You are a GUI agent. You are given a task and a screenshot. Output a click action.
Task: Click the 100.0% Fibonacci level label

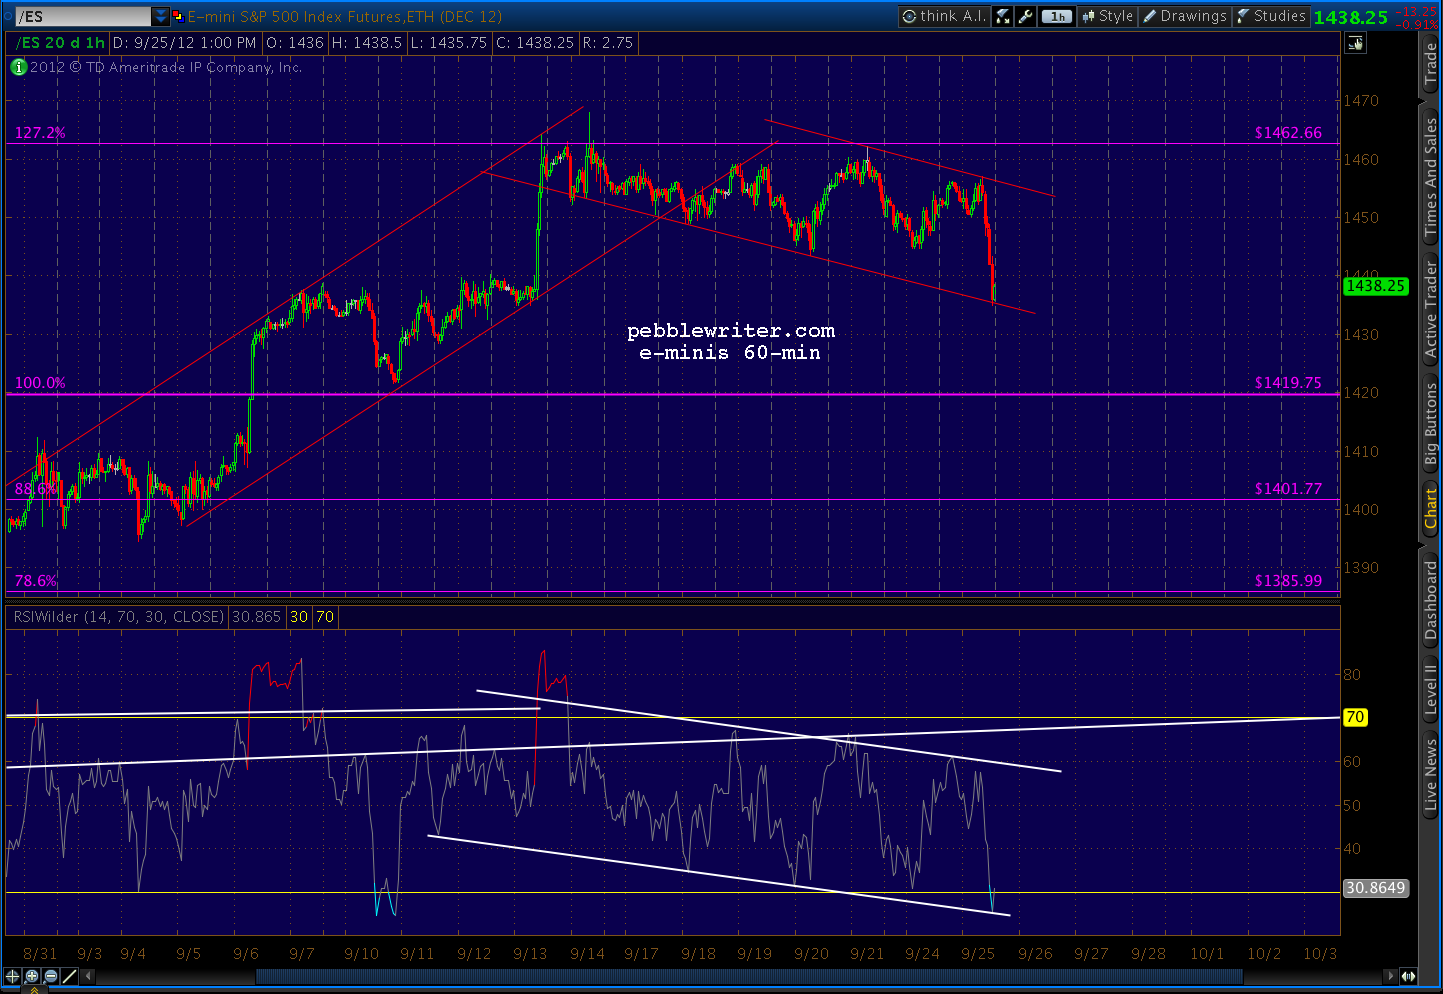click(x=40, y=382)
